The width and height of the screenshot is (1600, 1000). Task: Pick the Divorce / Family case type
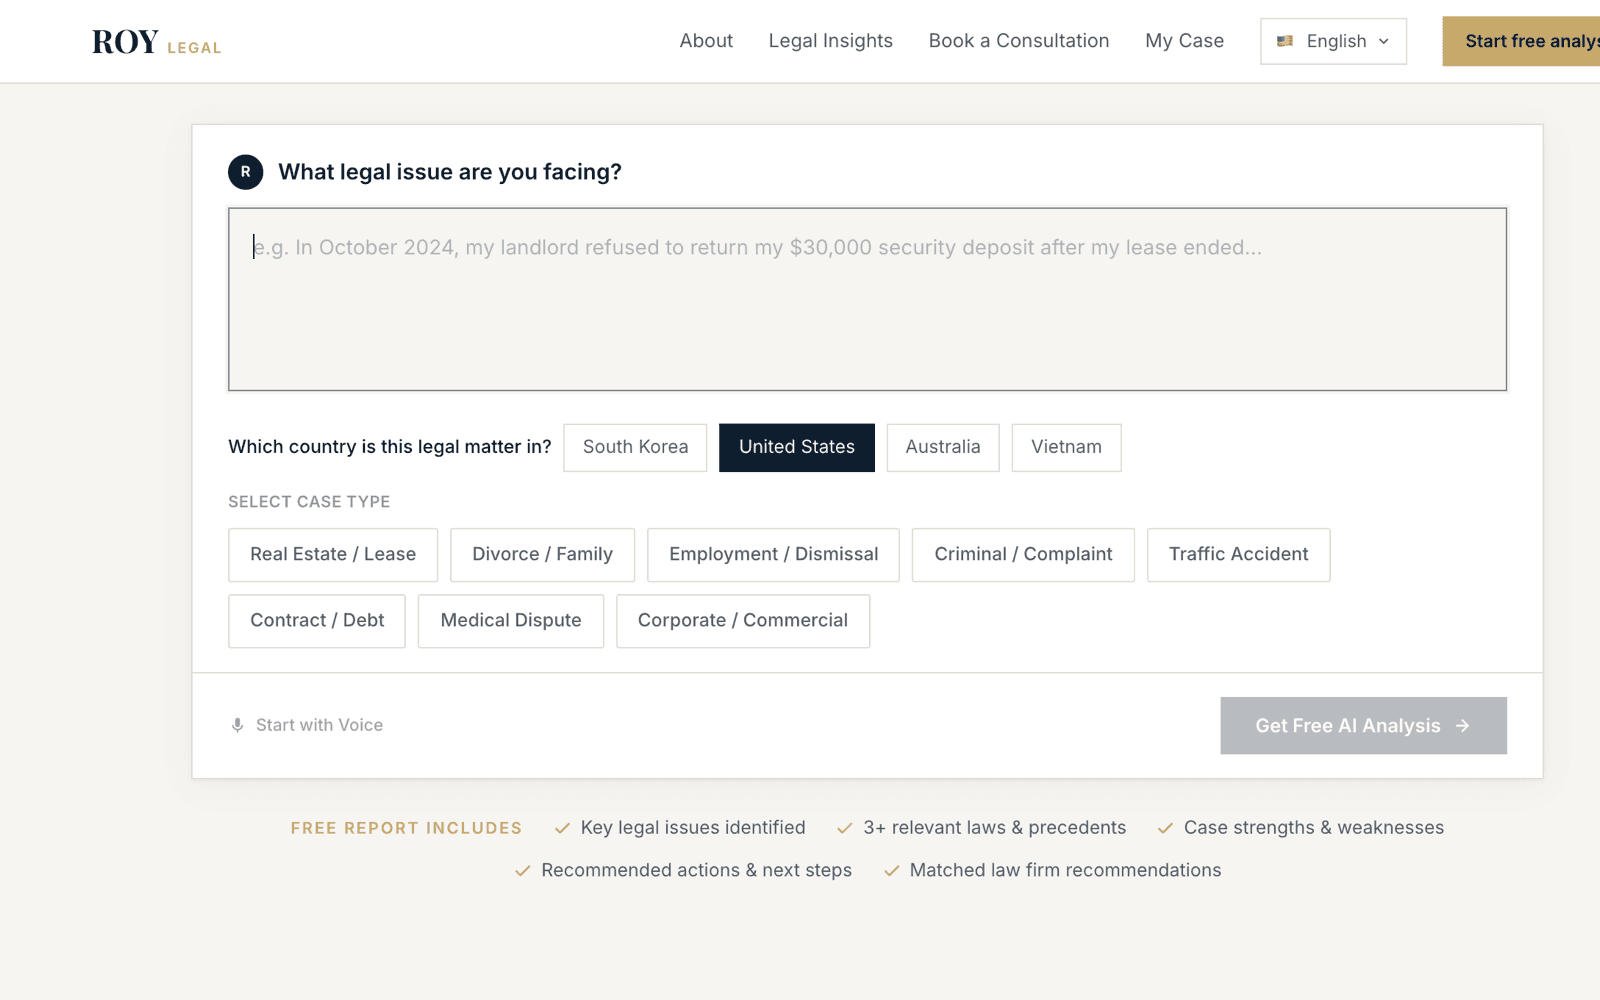point(542,555)
